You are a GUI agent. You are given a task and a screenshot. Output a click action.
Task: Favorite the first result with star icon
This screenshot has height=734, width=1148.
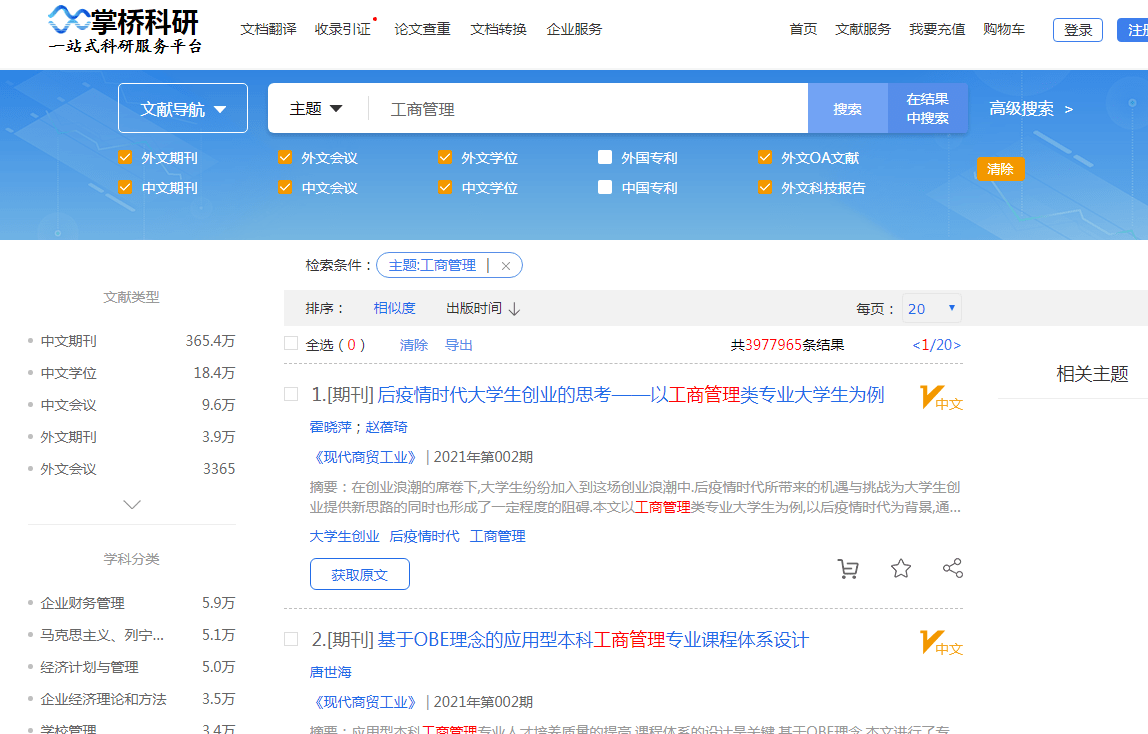pyautogui.click(x=901, y=569)
